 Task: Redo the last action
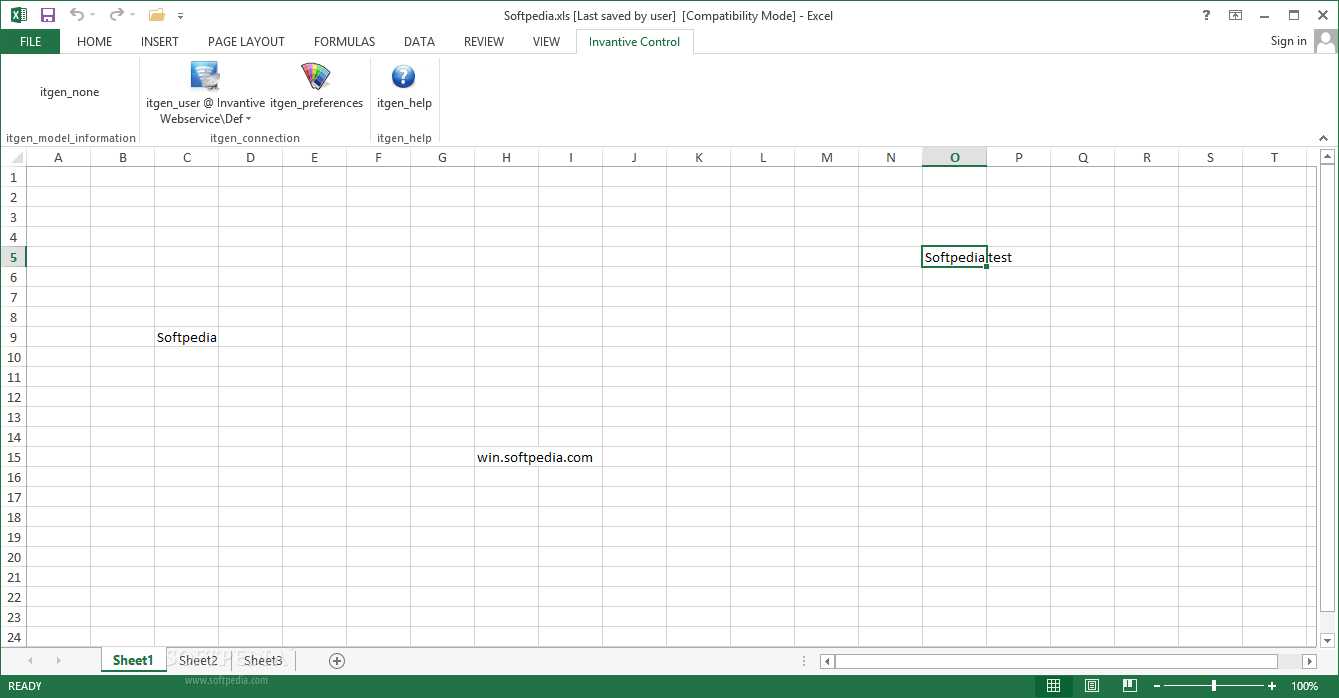pos(116,15)
